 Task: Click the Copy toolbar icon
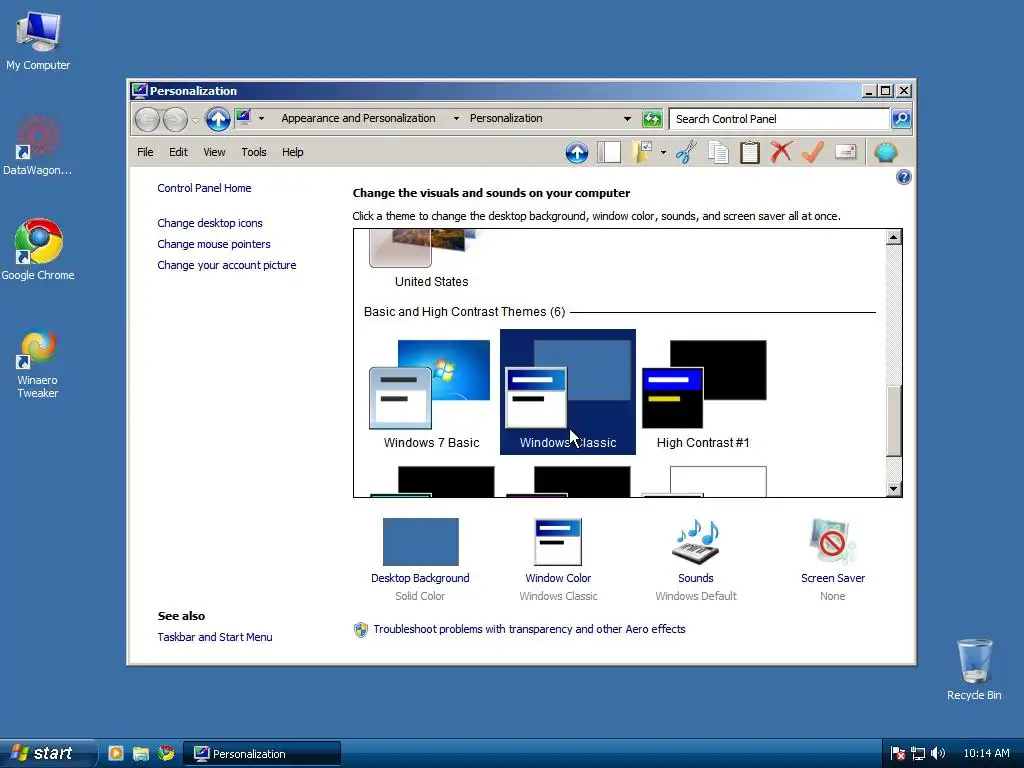click(718, 152)
